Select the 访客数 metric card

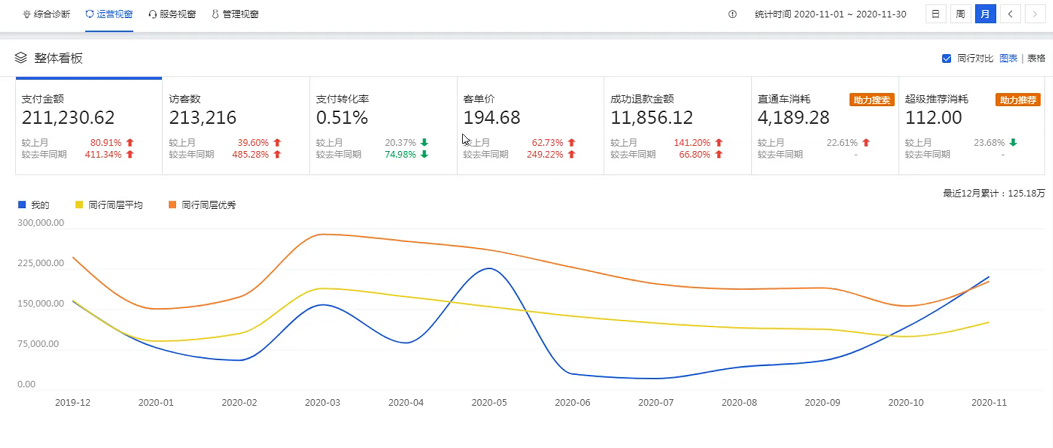click(x=236, y=126)
